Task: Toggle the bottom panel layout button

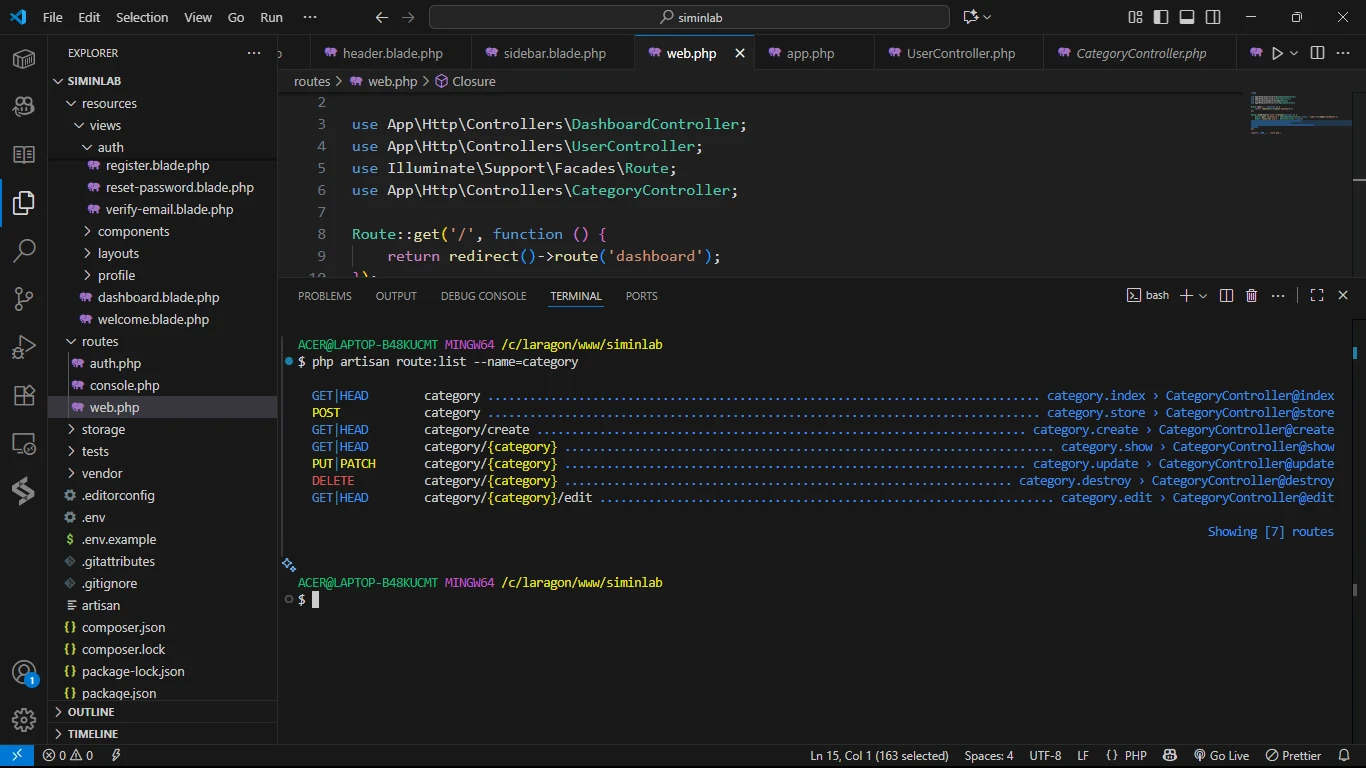Action: point(1187,17)
